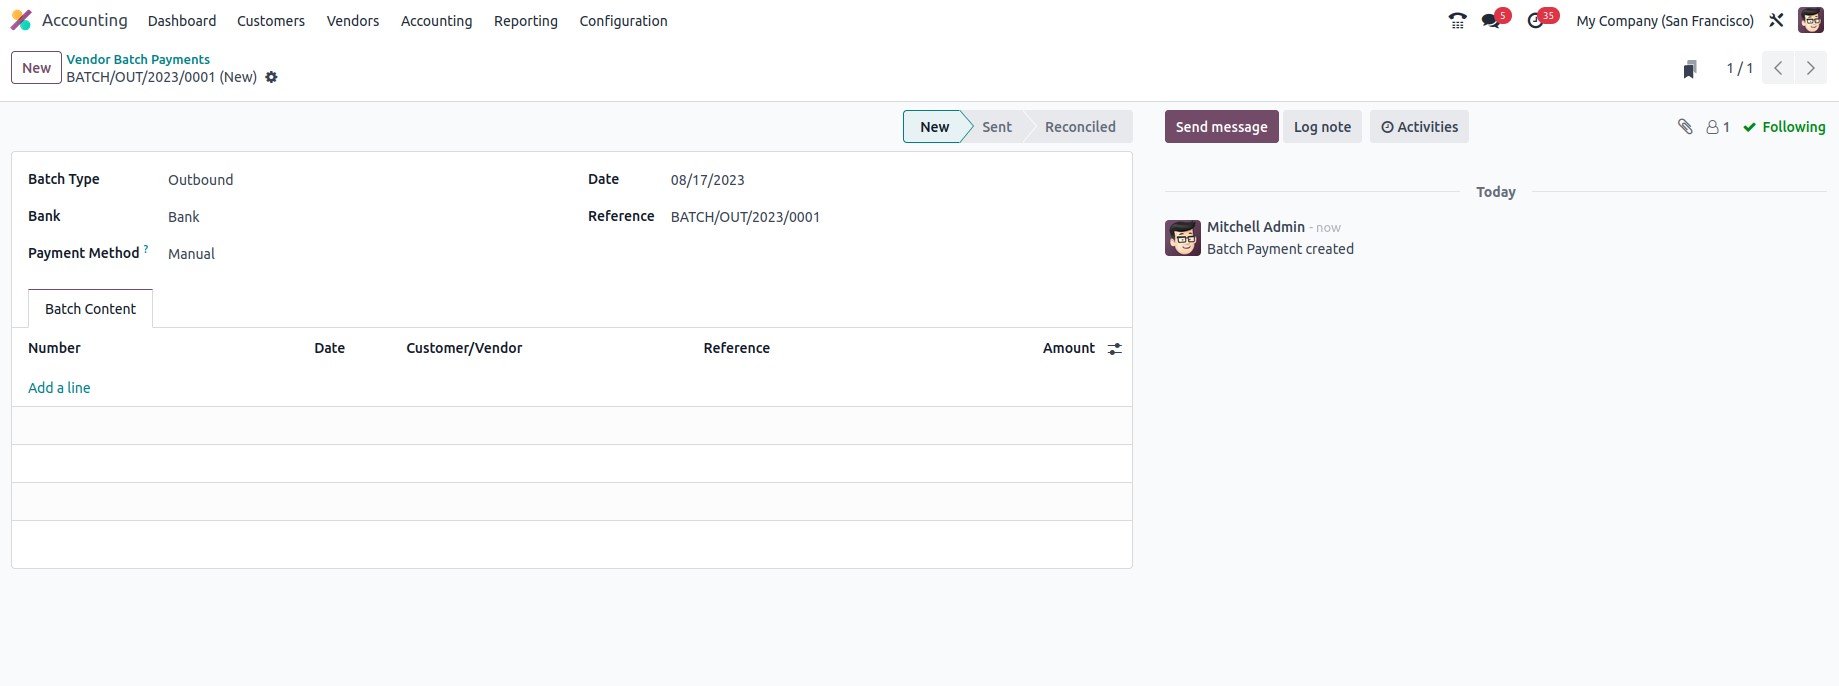Sort by Reference column header
This screenshot has width=1839, height=686.
[736, 348]
